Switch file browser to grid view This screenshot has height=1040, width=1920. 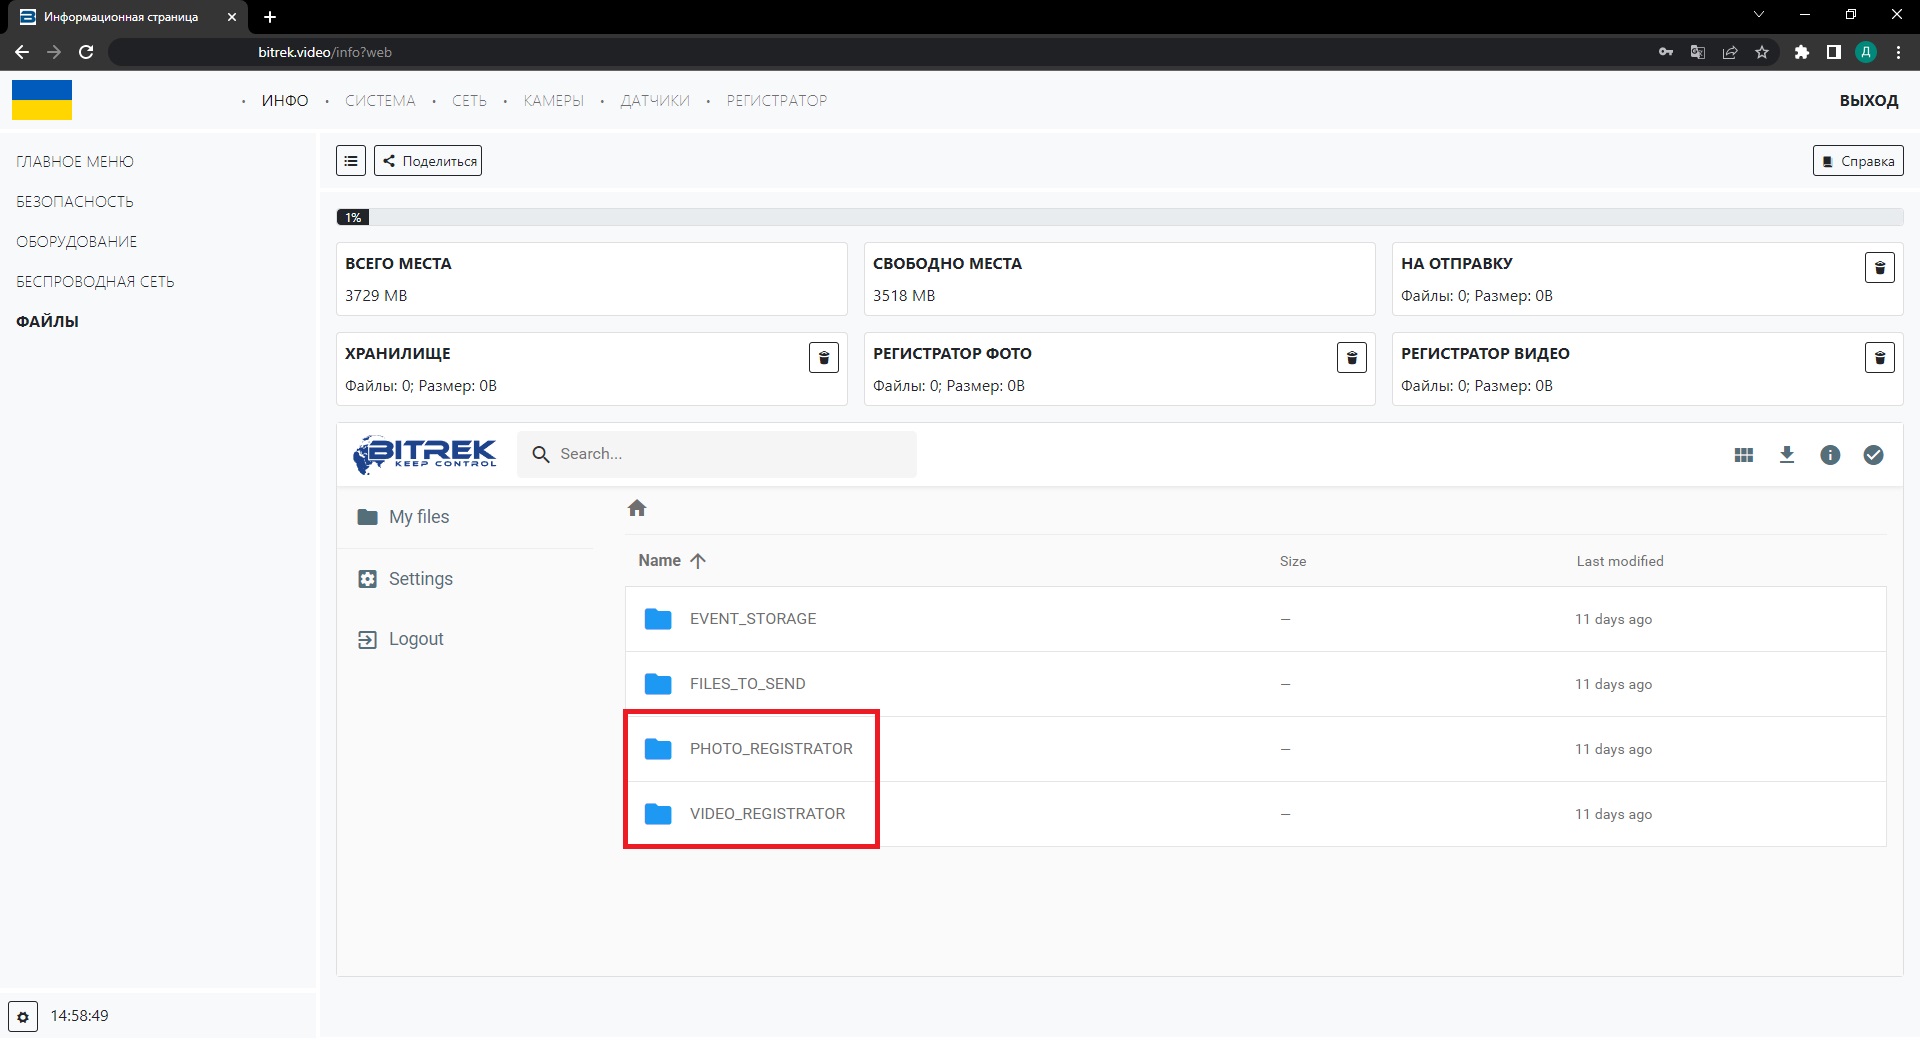click(1743, 455)
